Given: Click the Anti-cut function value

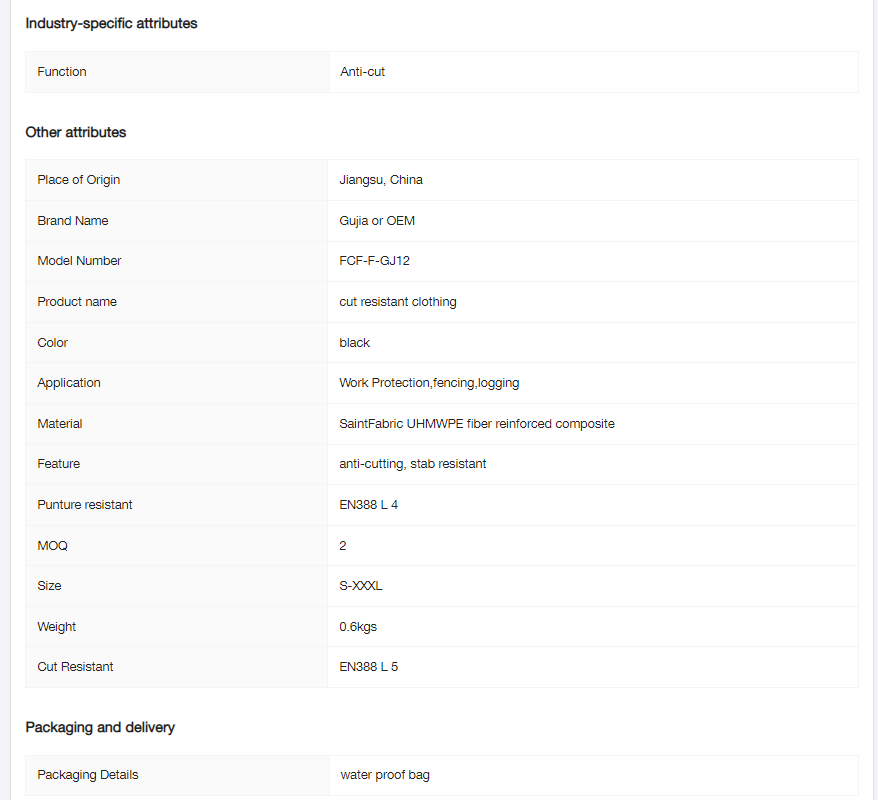Looking at the screenshot, I should (x=362, y=72).
